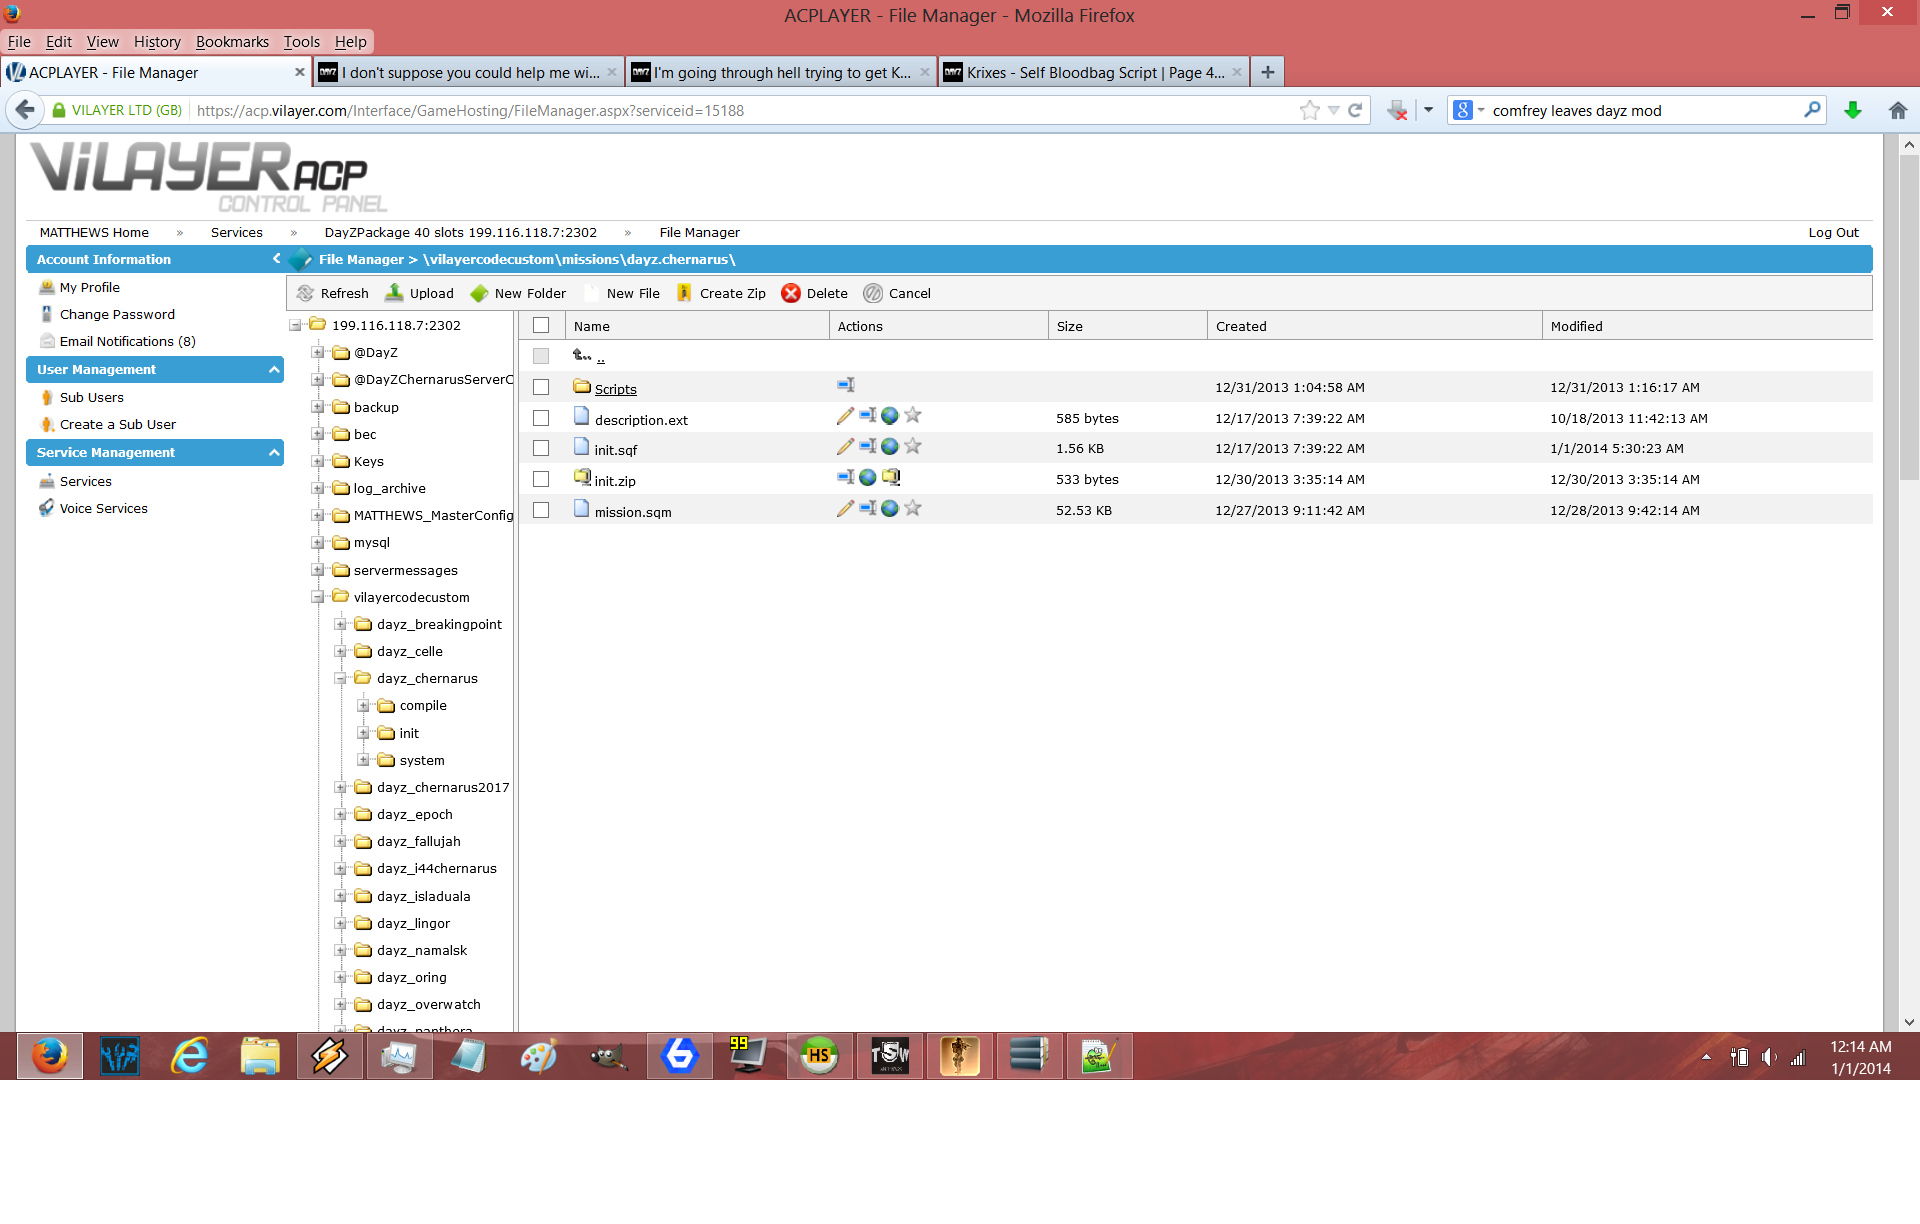Star the mission.sqm file
The image size is (1920, 1224).
[912, 508]
